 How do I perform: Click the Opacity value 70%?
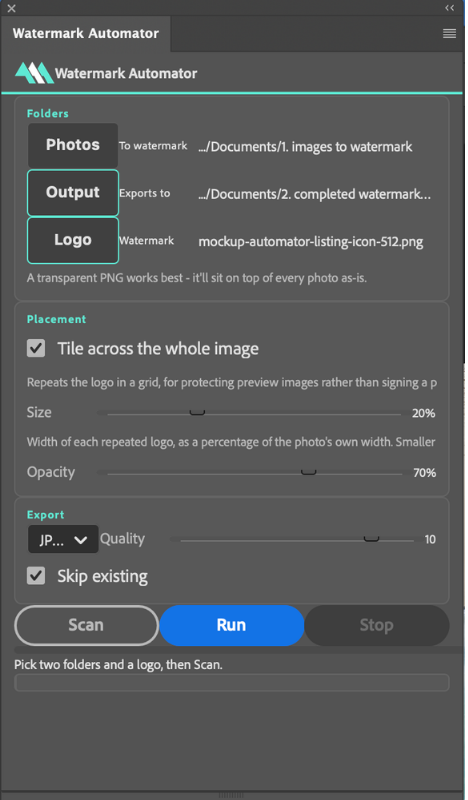pos(424,473)
